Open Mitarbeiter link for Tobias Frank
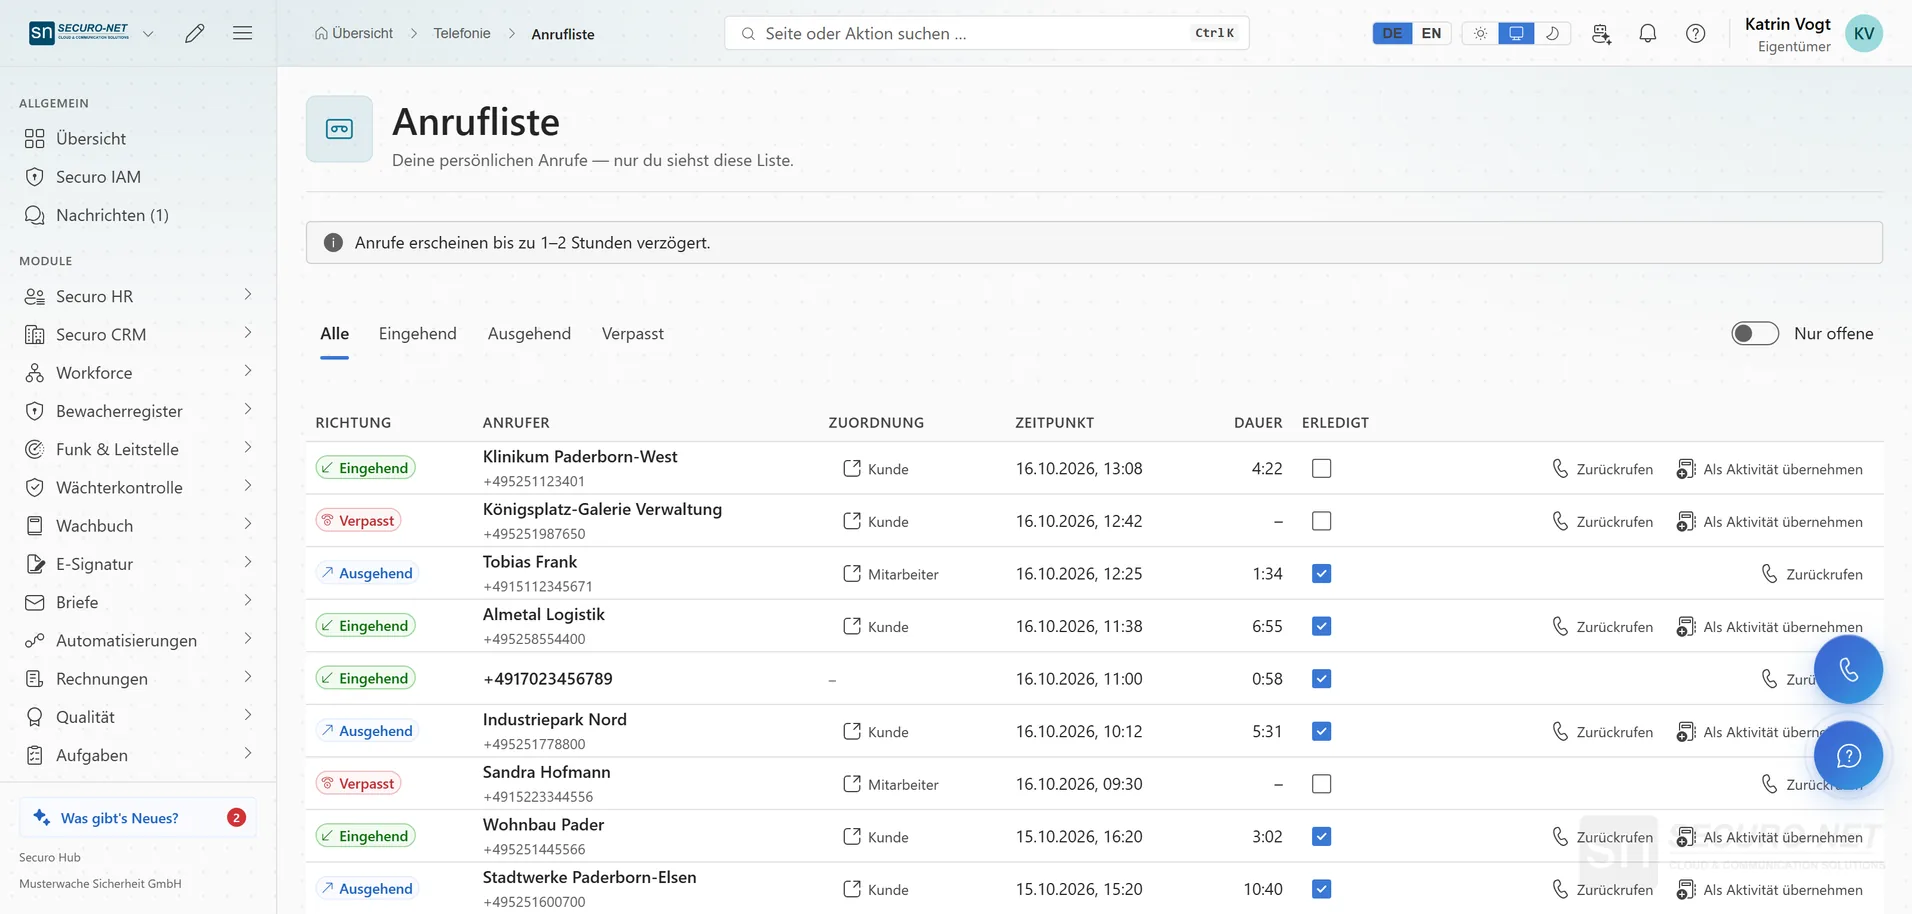This screenshot has height=914, width=1912. (x=891, y=574)
